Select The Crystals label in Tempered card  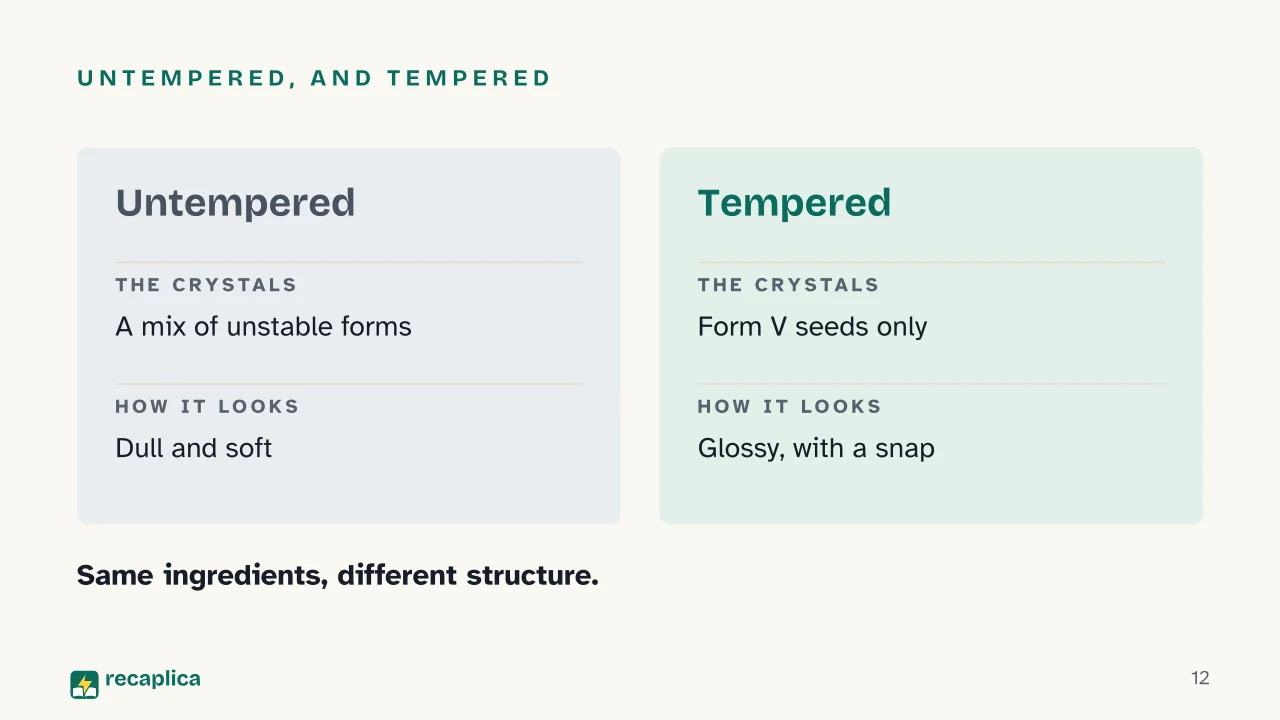coord(788,285)
